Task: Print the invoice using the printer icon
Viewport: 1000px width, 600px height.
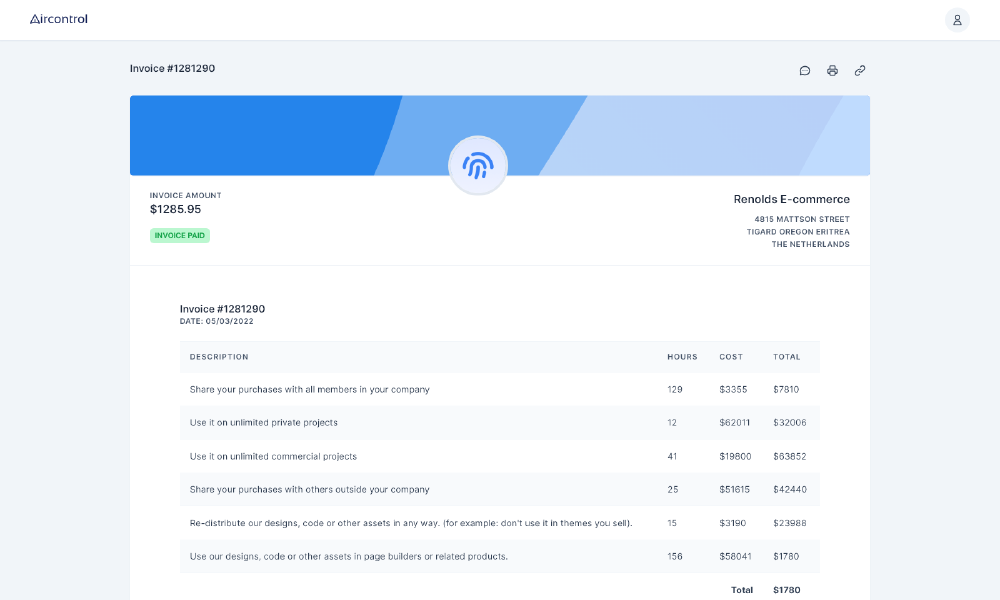Action: pos(832,70)
